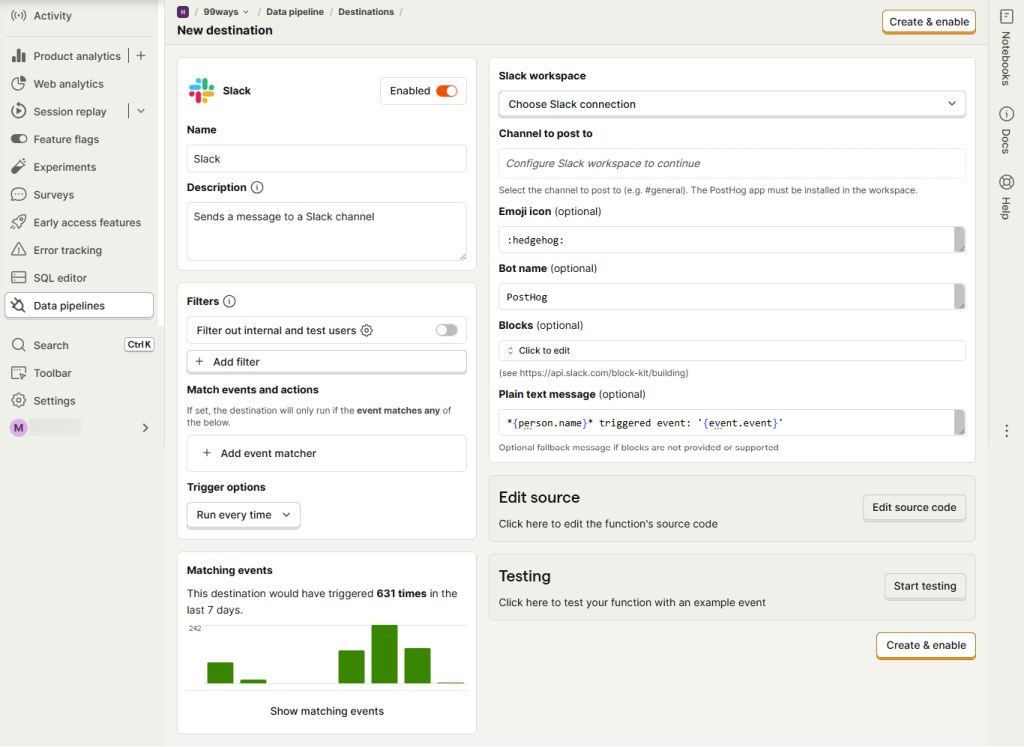Click Start testing button

point(925,586)
